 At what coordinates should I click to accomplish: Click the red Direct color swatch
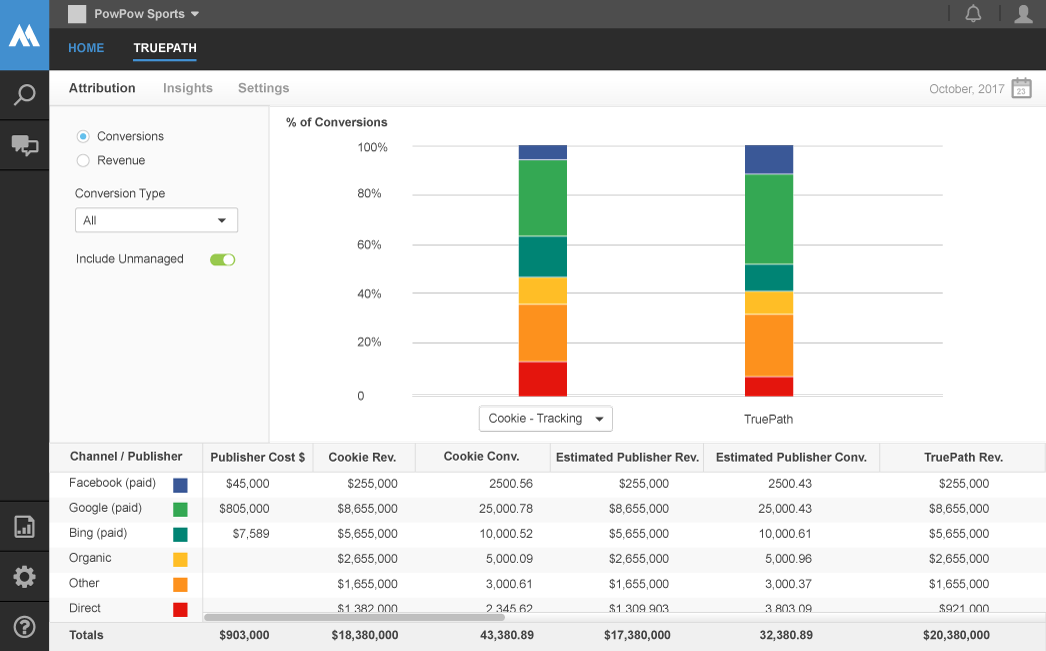180,610
